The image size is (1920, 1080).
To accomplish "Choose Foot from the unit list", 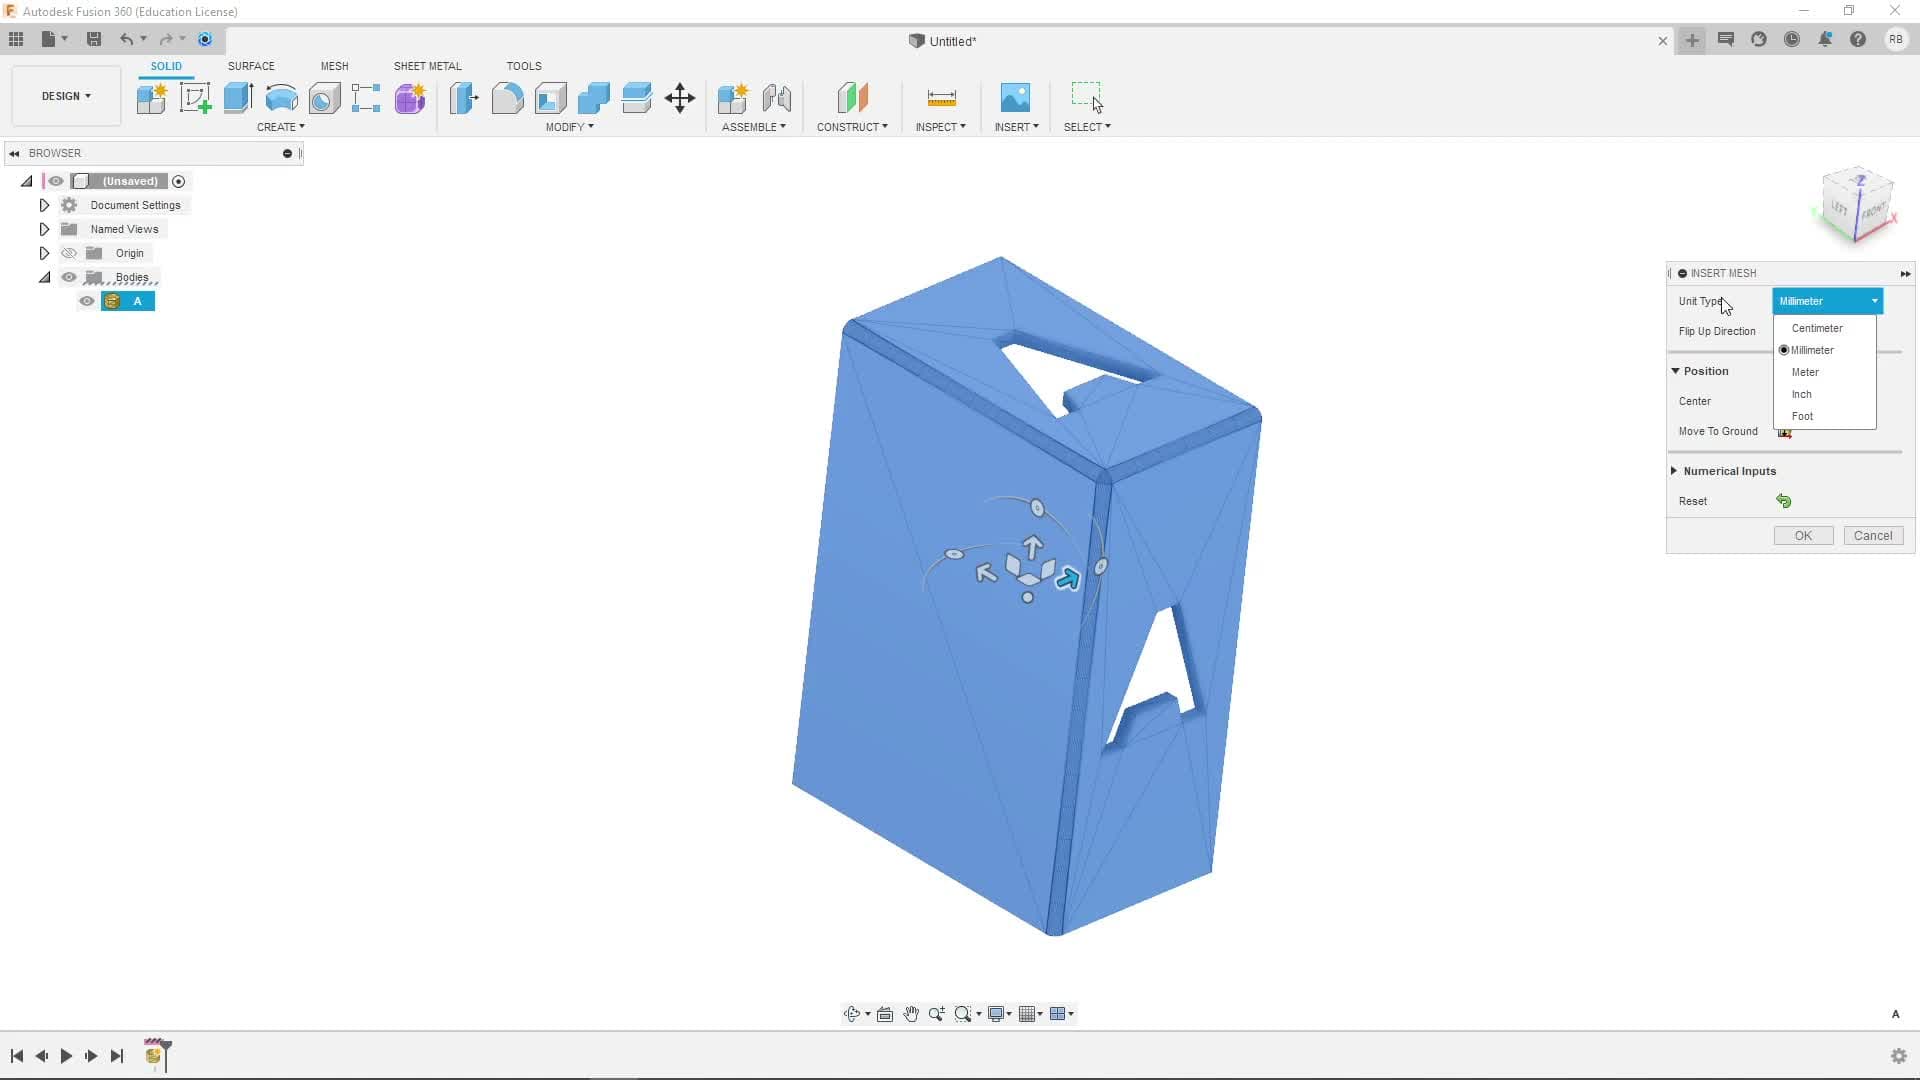I will (1802, 416).
